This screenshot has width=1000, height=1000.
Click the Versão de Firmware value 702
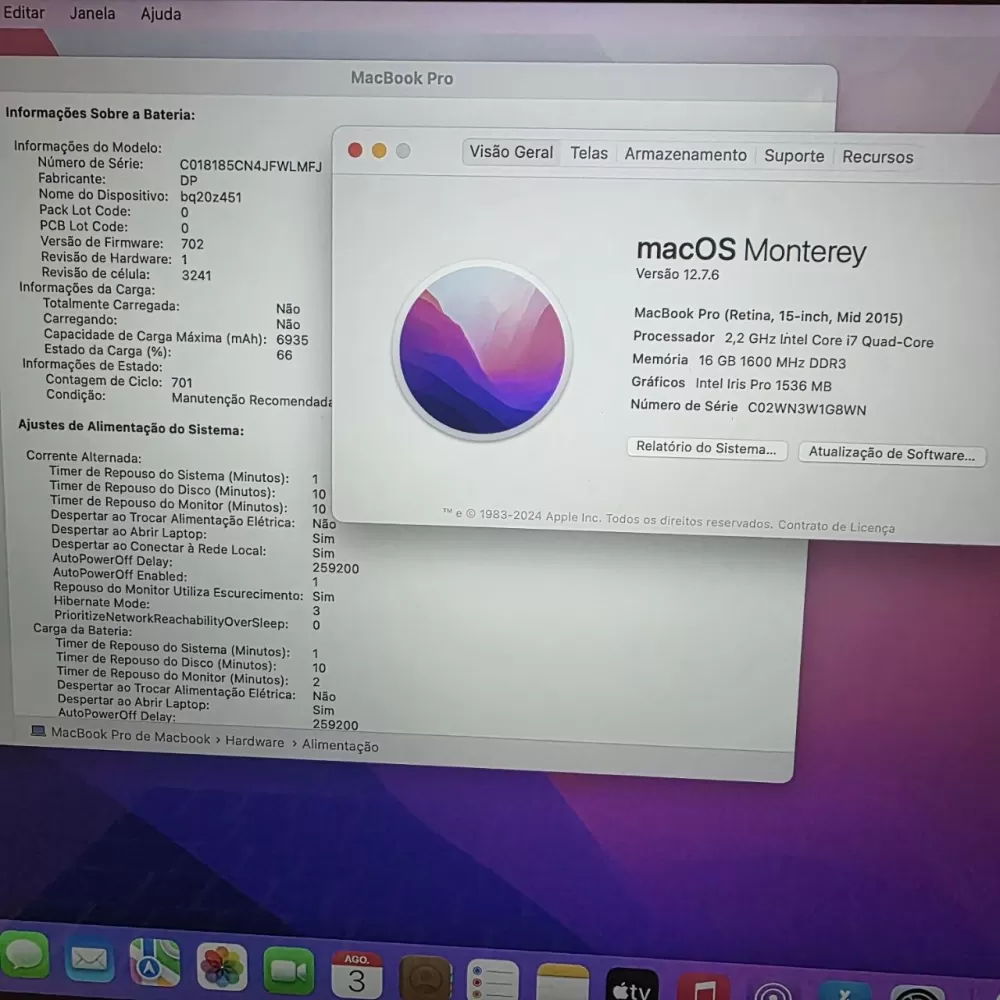(192, 244)
